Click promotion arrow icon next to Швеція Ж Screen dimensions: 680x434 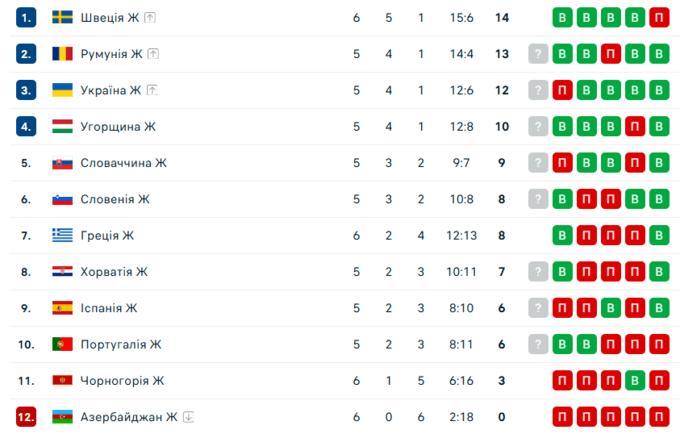click(x=150, y=18)
